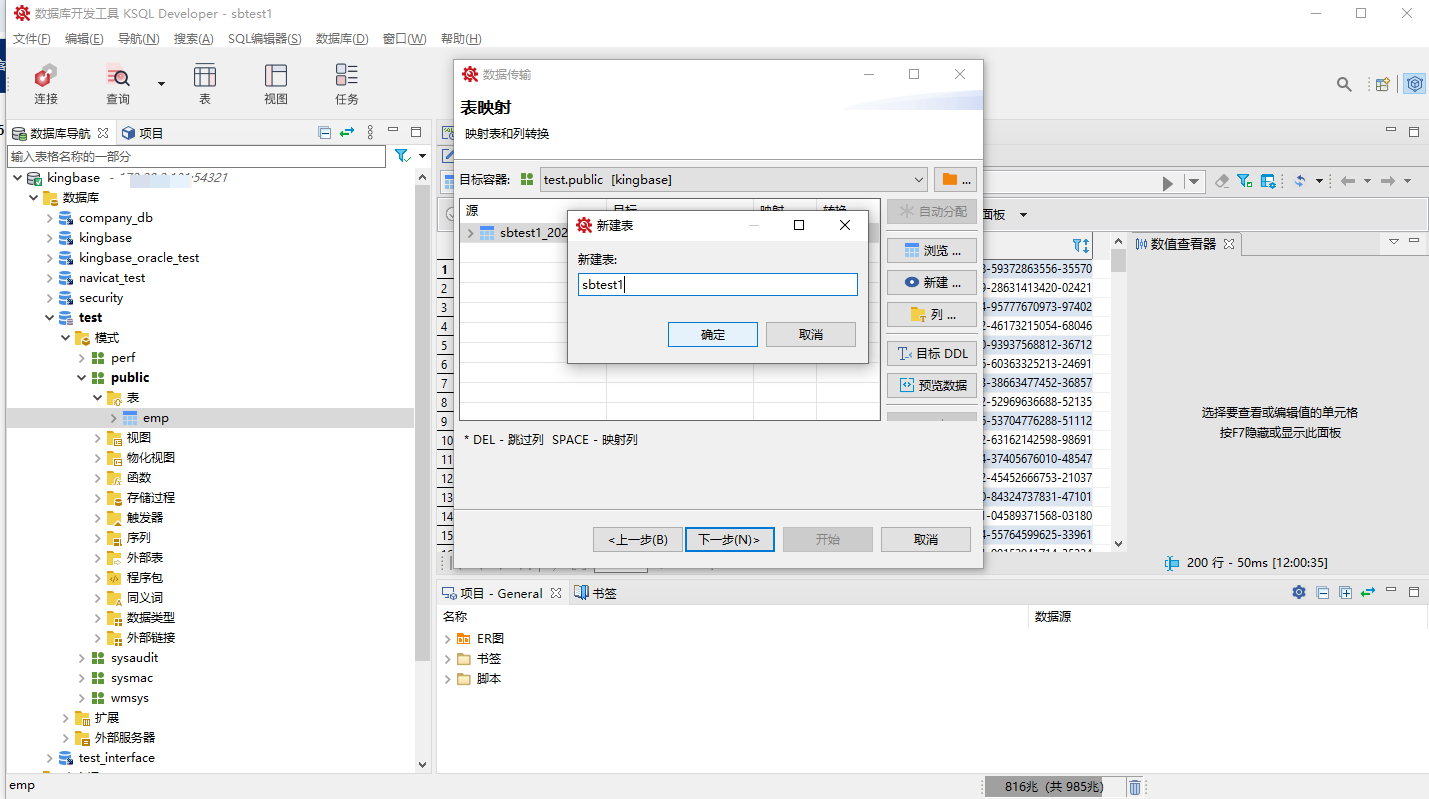This screenshot has height=799, width=1429.
Task: Open the navigator view menu dots icon
Action: pos(370,132)
